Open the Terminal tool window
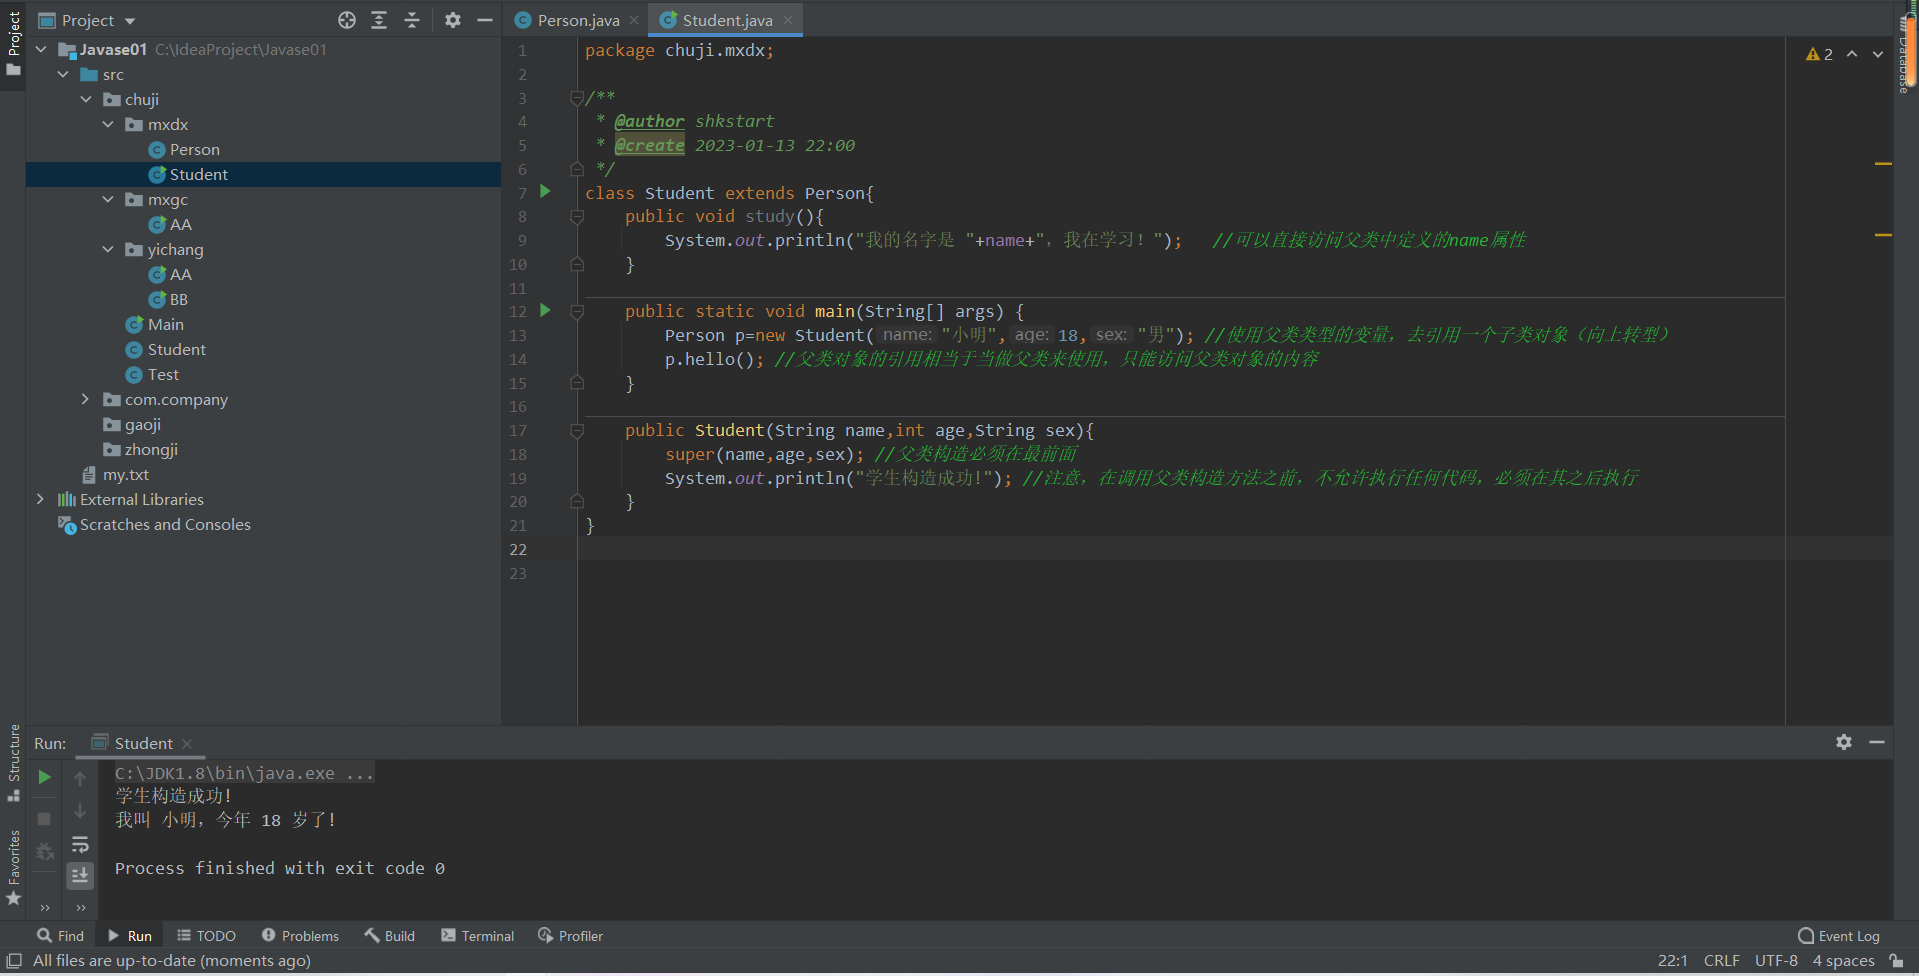Viewport: 1919px width, 976px height. pos(477,936)
